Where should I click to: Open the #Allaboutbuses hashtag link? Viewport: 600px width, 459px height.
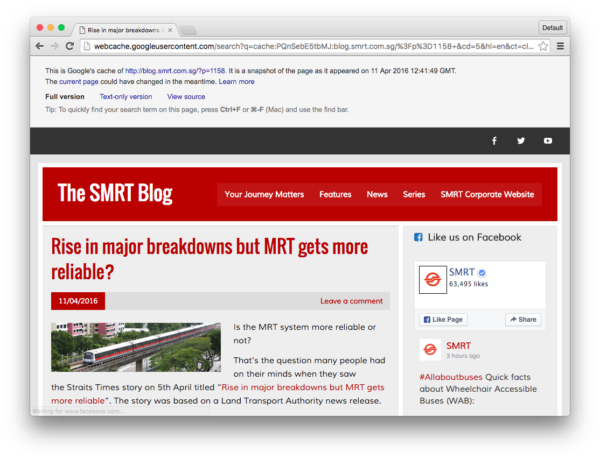tap(451, 377)
